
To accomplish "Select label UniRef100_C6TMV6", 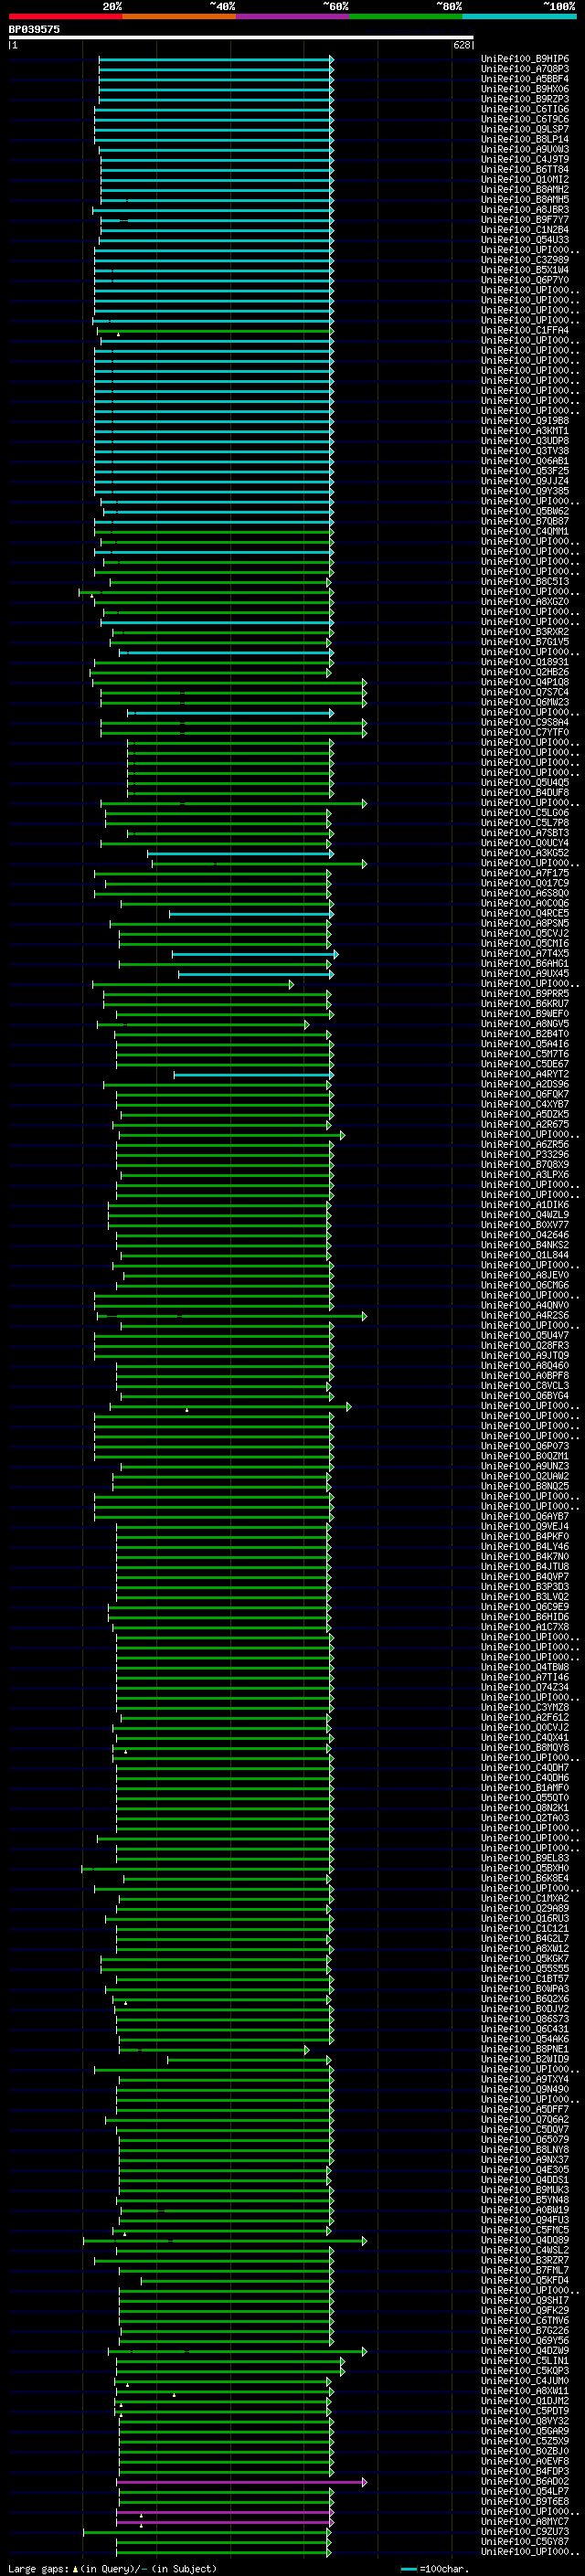I will pos(525,2320).
